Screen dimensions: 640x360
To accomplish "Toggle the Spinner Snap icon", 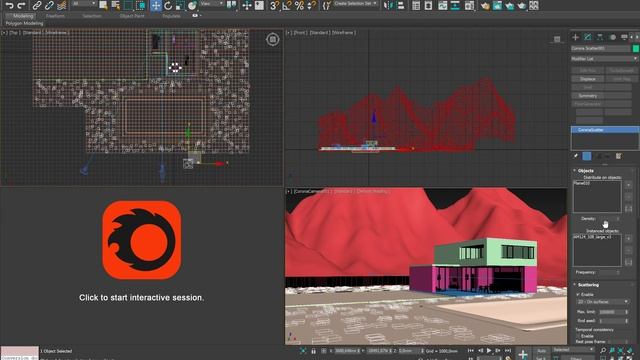I will [x=311, y=5].
